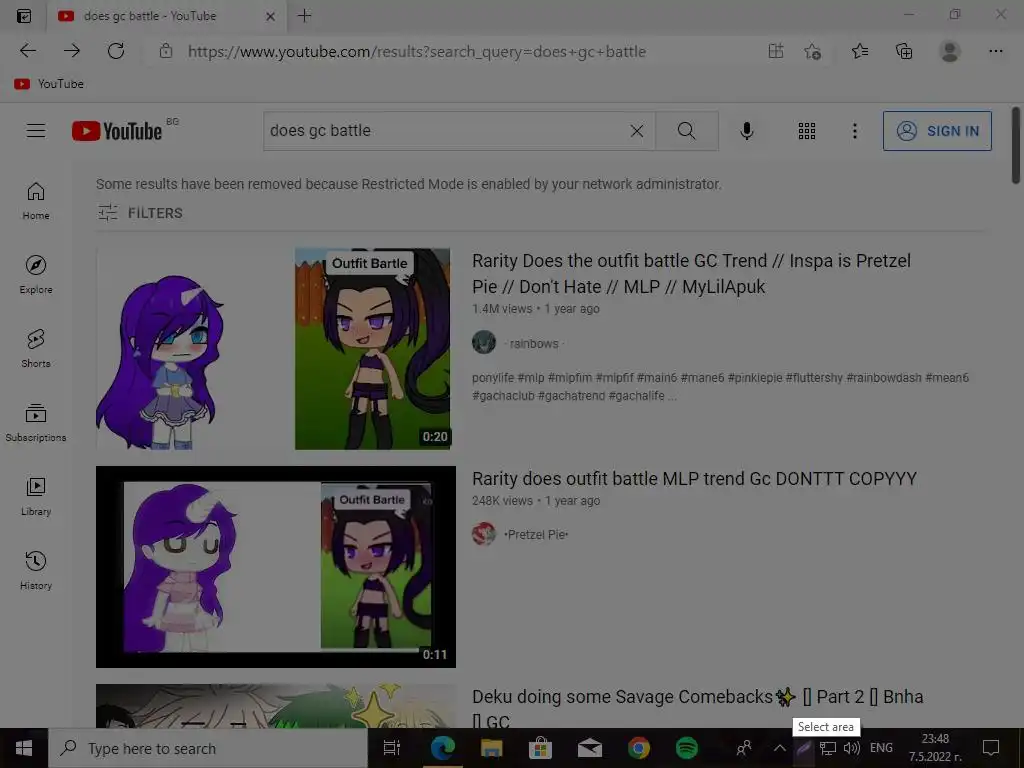
Task: Add this page to favorites
Action: (812, 51)
